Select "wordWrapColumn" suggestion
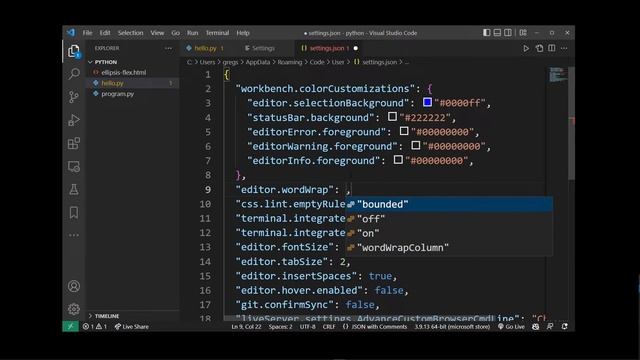Image resolution: width=640 pixels, height=360 pixels. click(449, 247)
